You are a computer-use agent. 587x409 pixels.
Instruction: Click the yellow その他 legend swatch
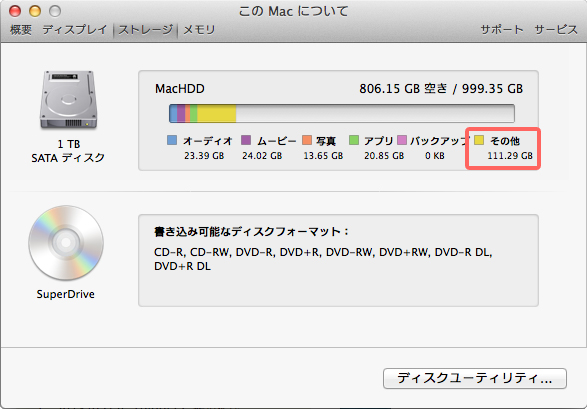[x=479, y=140]
